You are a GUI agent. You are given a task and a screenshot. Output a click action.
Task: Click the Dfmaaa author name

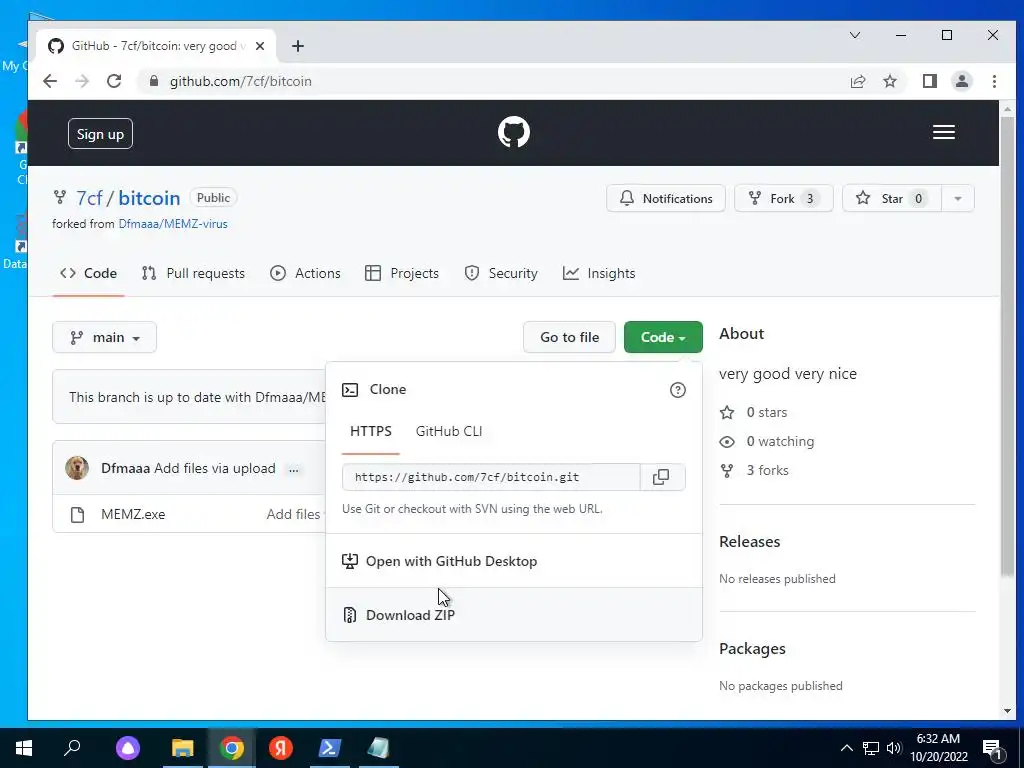(x=125, y=468)
